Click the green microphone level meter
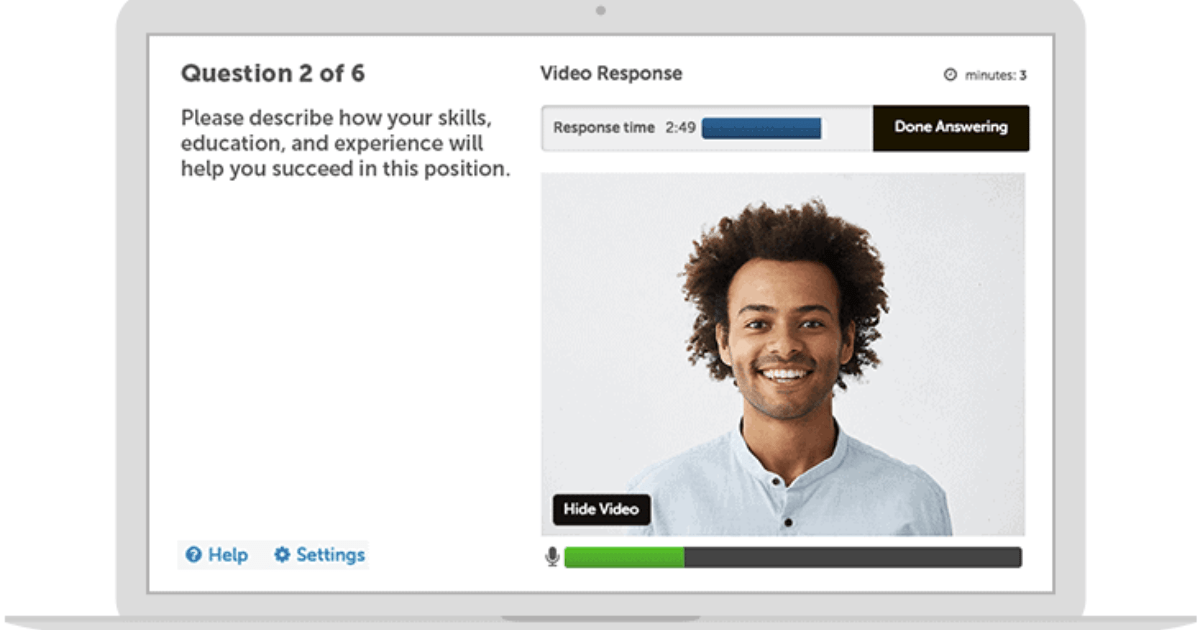The width and height of the screenshot is (1200, 630). pyautogui.click(x=624, y=557)
